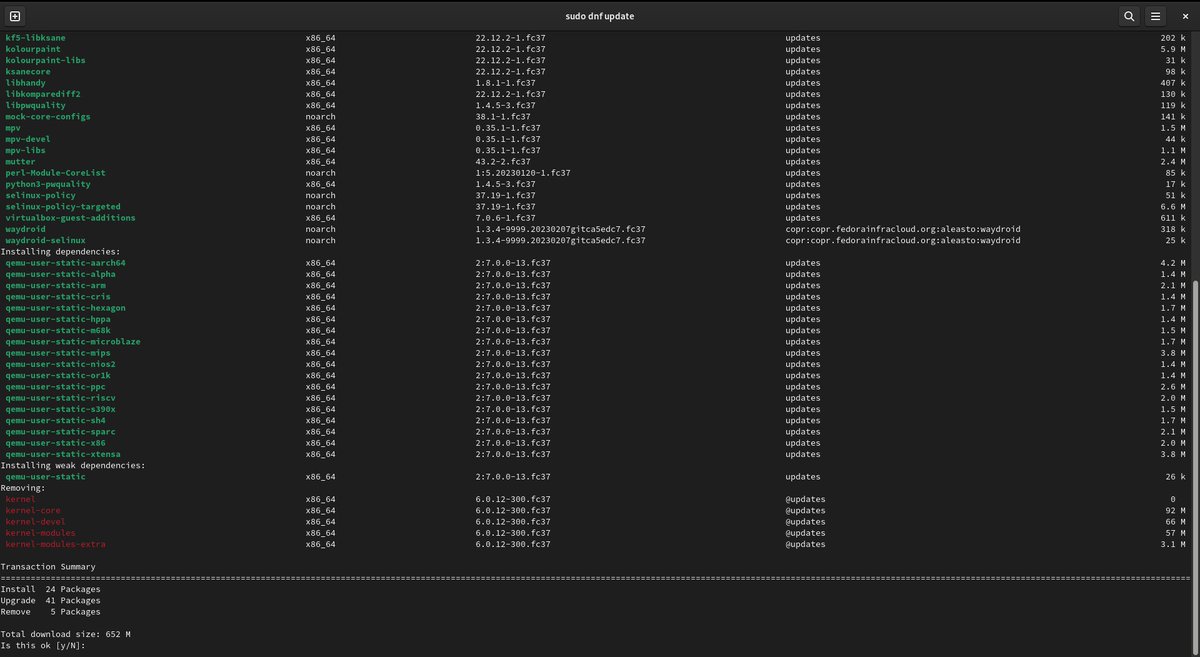1200x657 pixels.
Task: Click the perl-Module-CoreList package name
Action: click(x=56, y=173)
